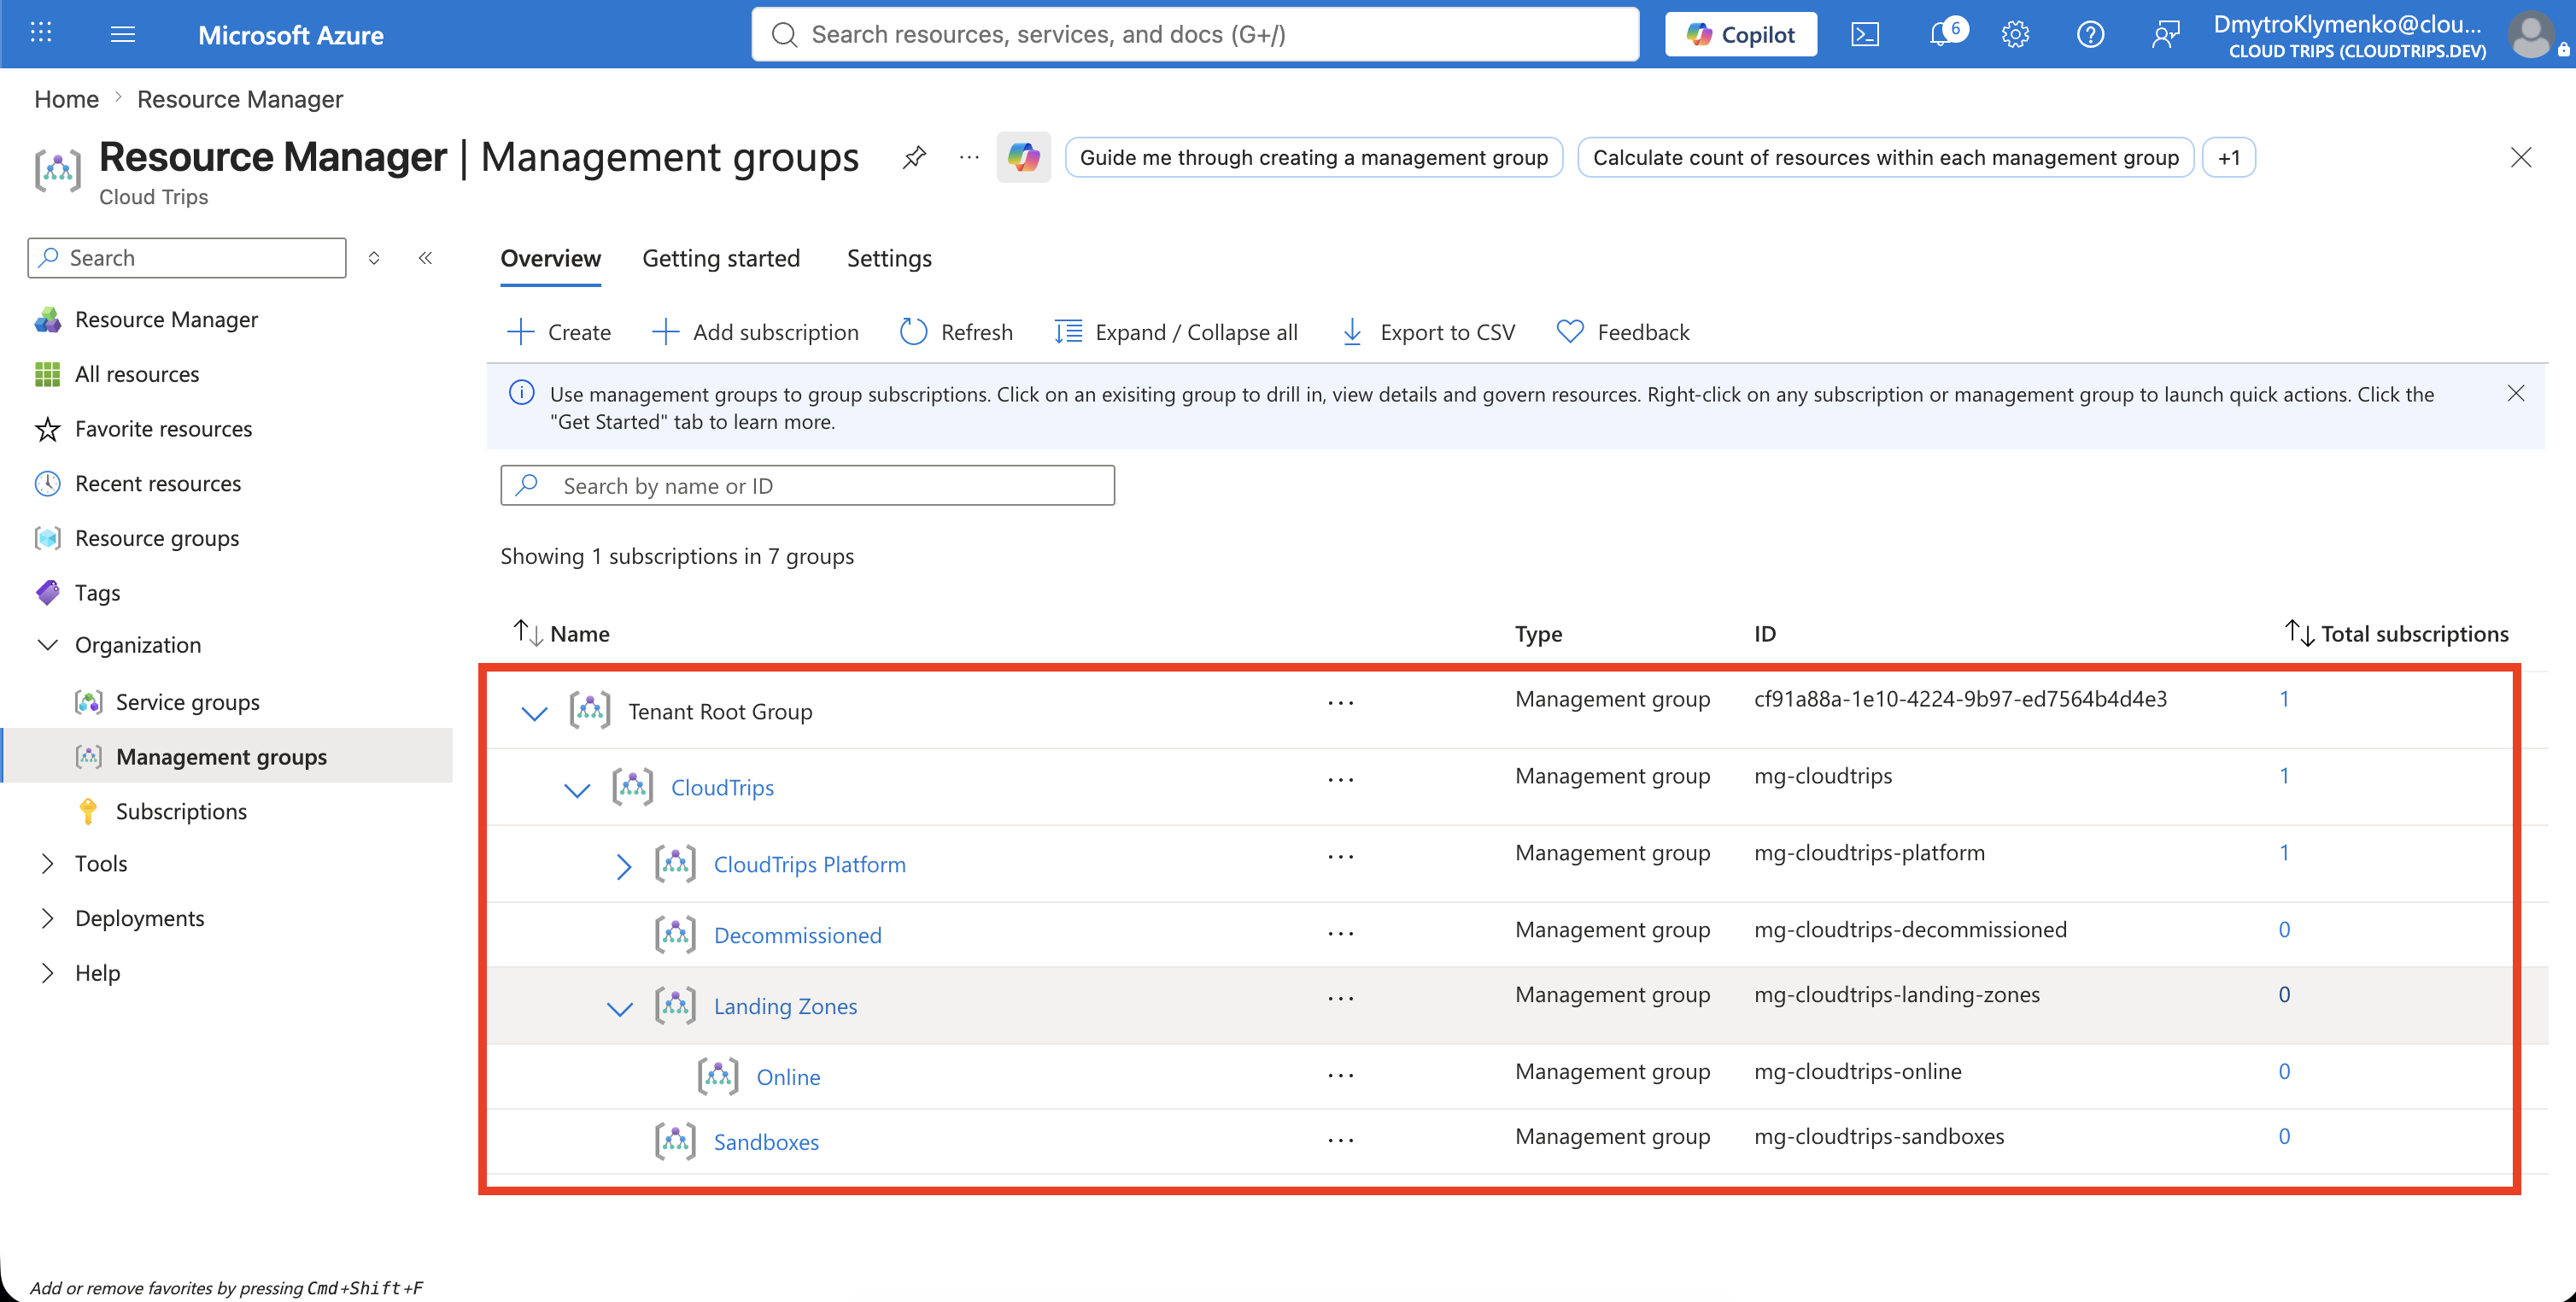Open the Azure apps grid launcher
Image resolution: width=2576 pixels, height=1302 pixels.
[41, 33]
